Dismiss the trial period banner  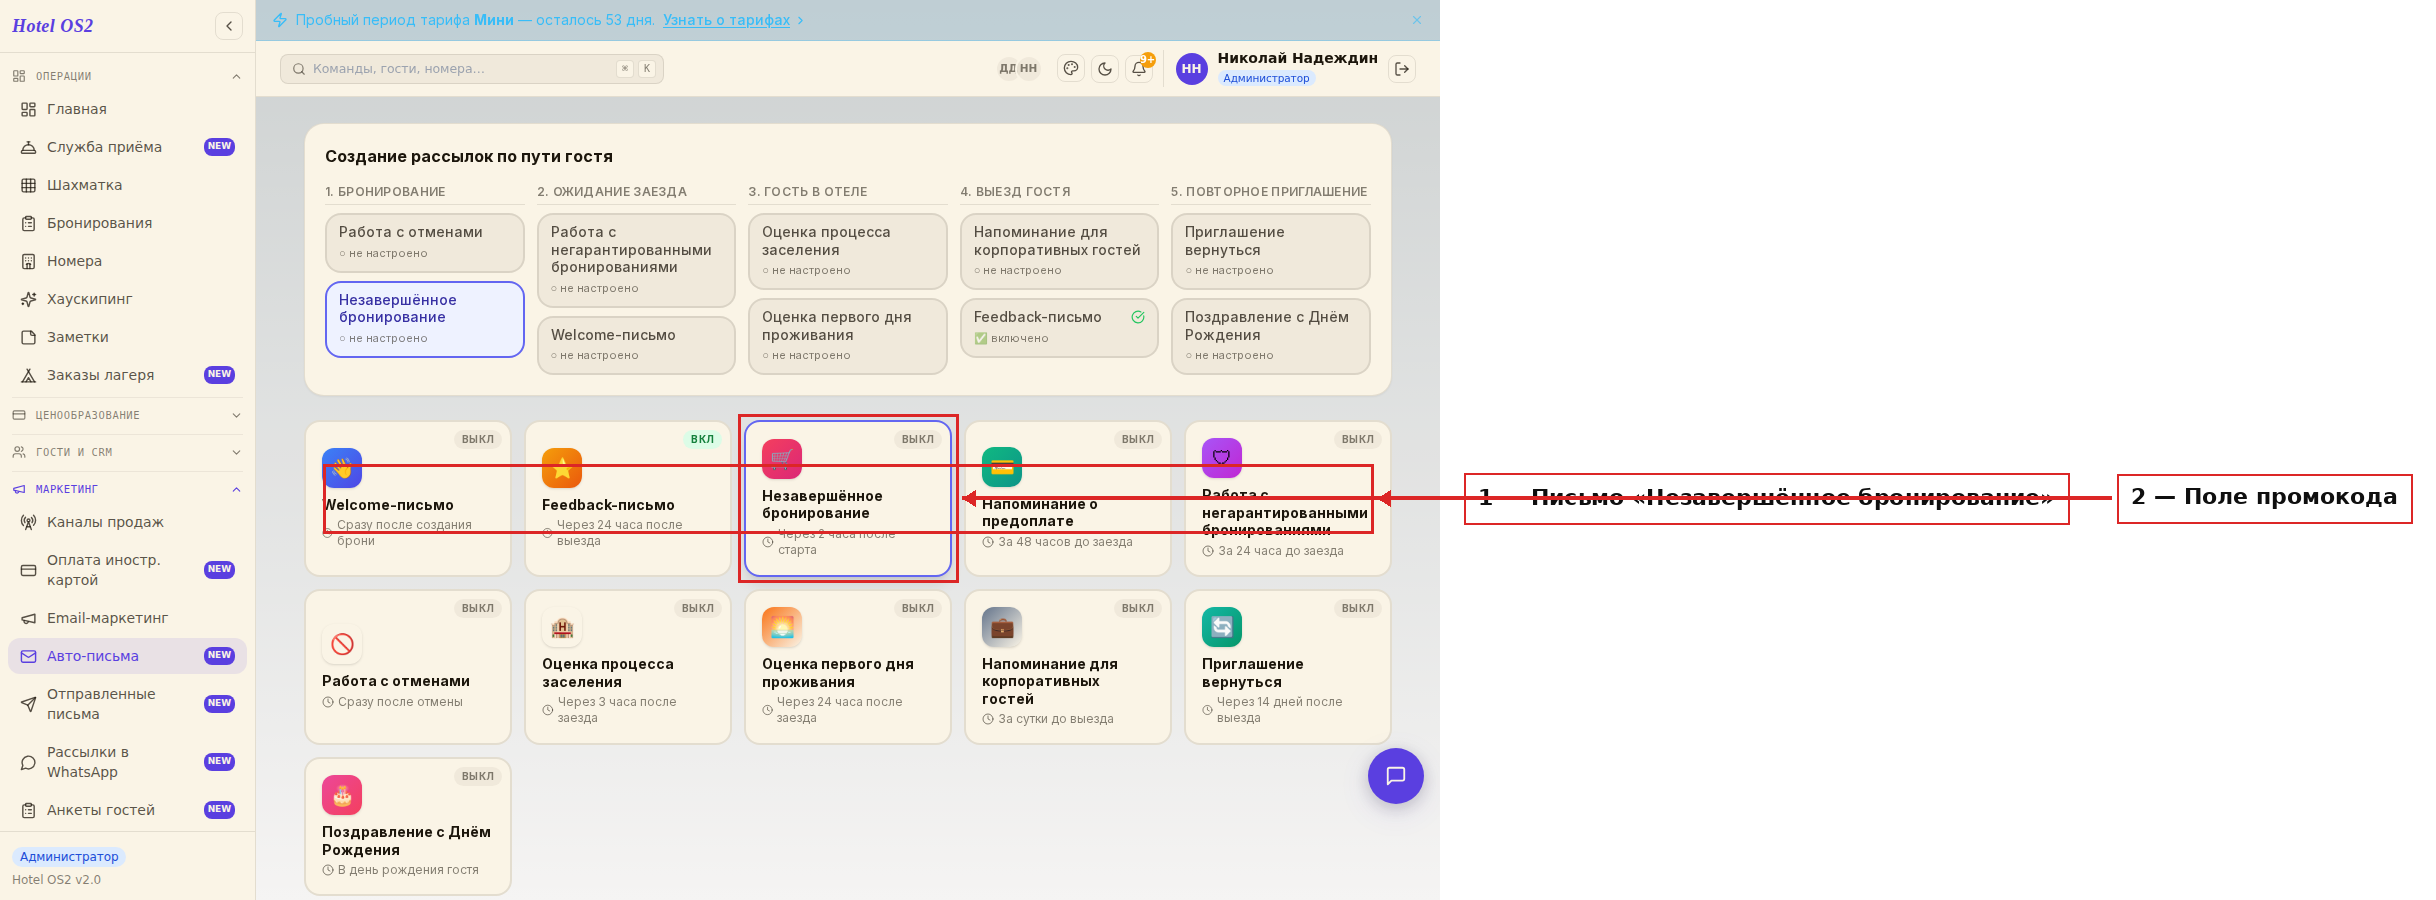click(x=1417, y=20)
